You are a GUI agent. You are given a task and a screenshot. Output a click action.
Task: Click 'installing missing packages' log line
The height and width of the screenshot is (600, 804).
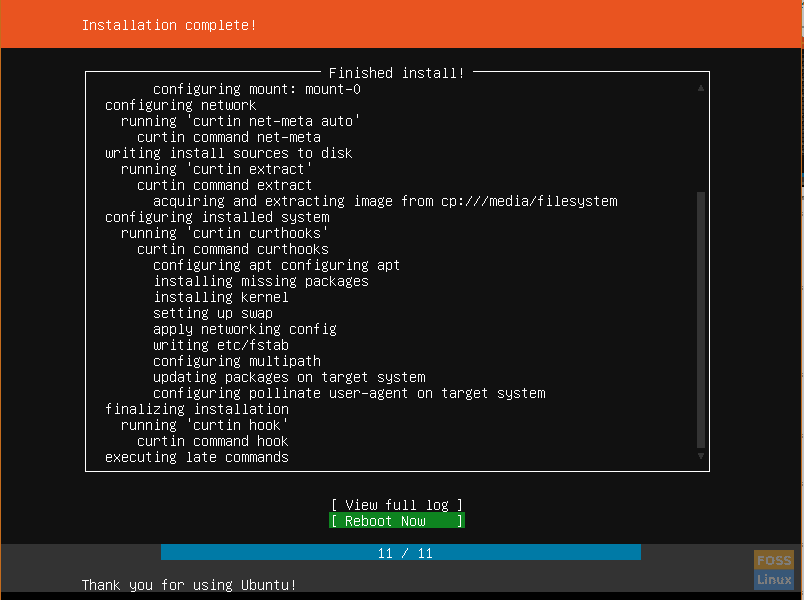pyautogui.click(x=260, y=281)
